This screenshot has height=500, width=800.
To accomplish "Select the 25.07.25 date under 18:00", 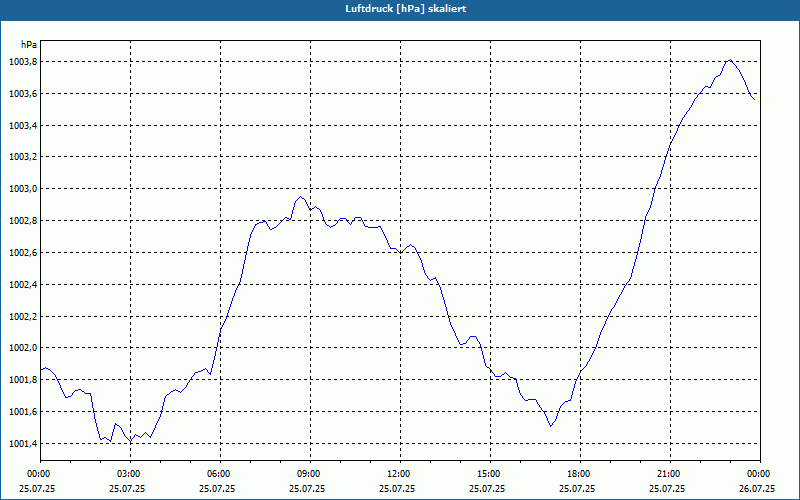I will coord(578,488).
